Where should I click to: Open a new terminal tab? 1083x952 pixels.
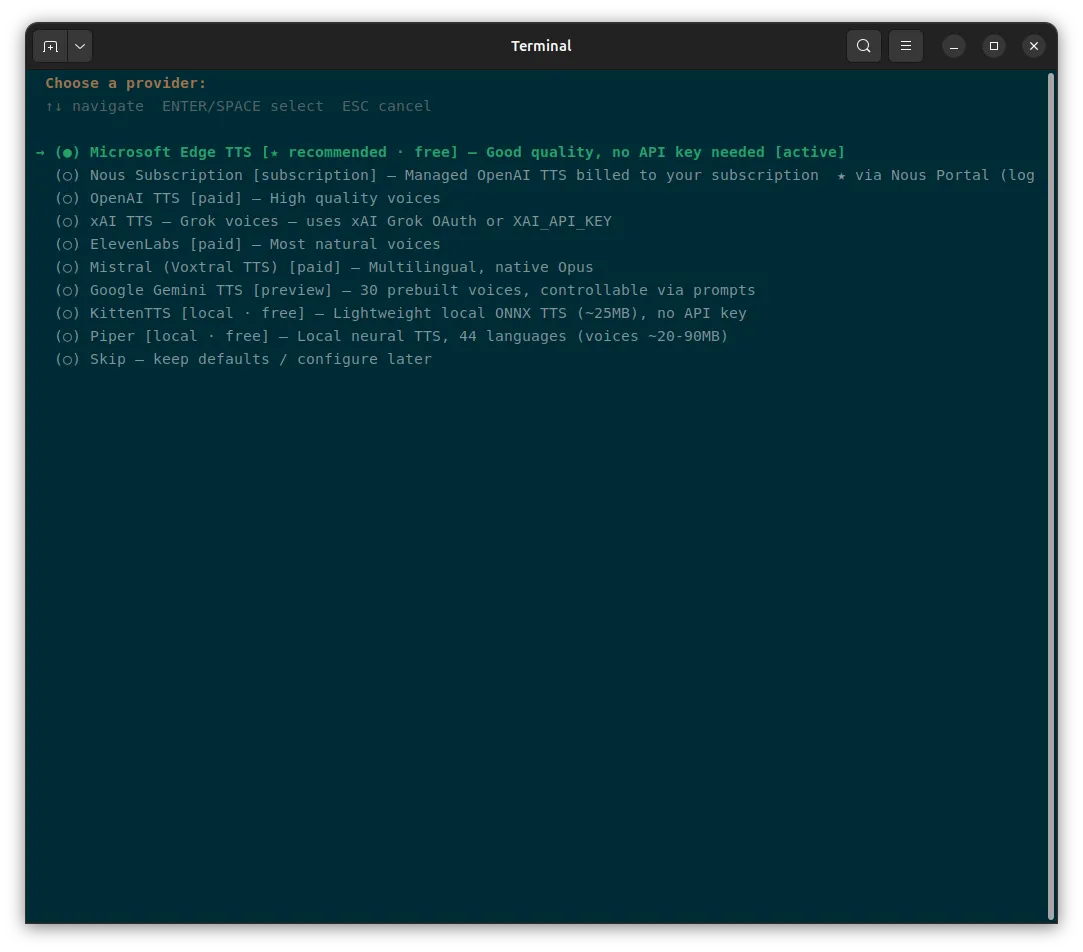coord(50,46)
